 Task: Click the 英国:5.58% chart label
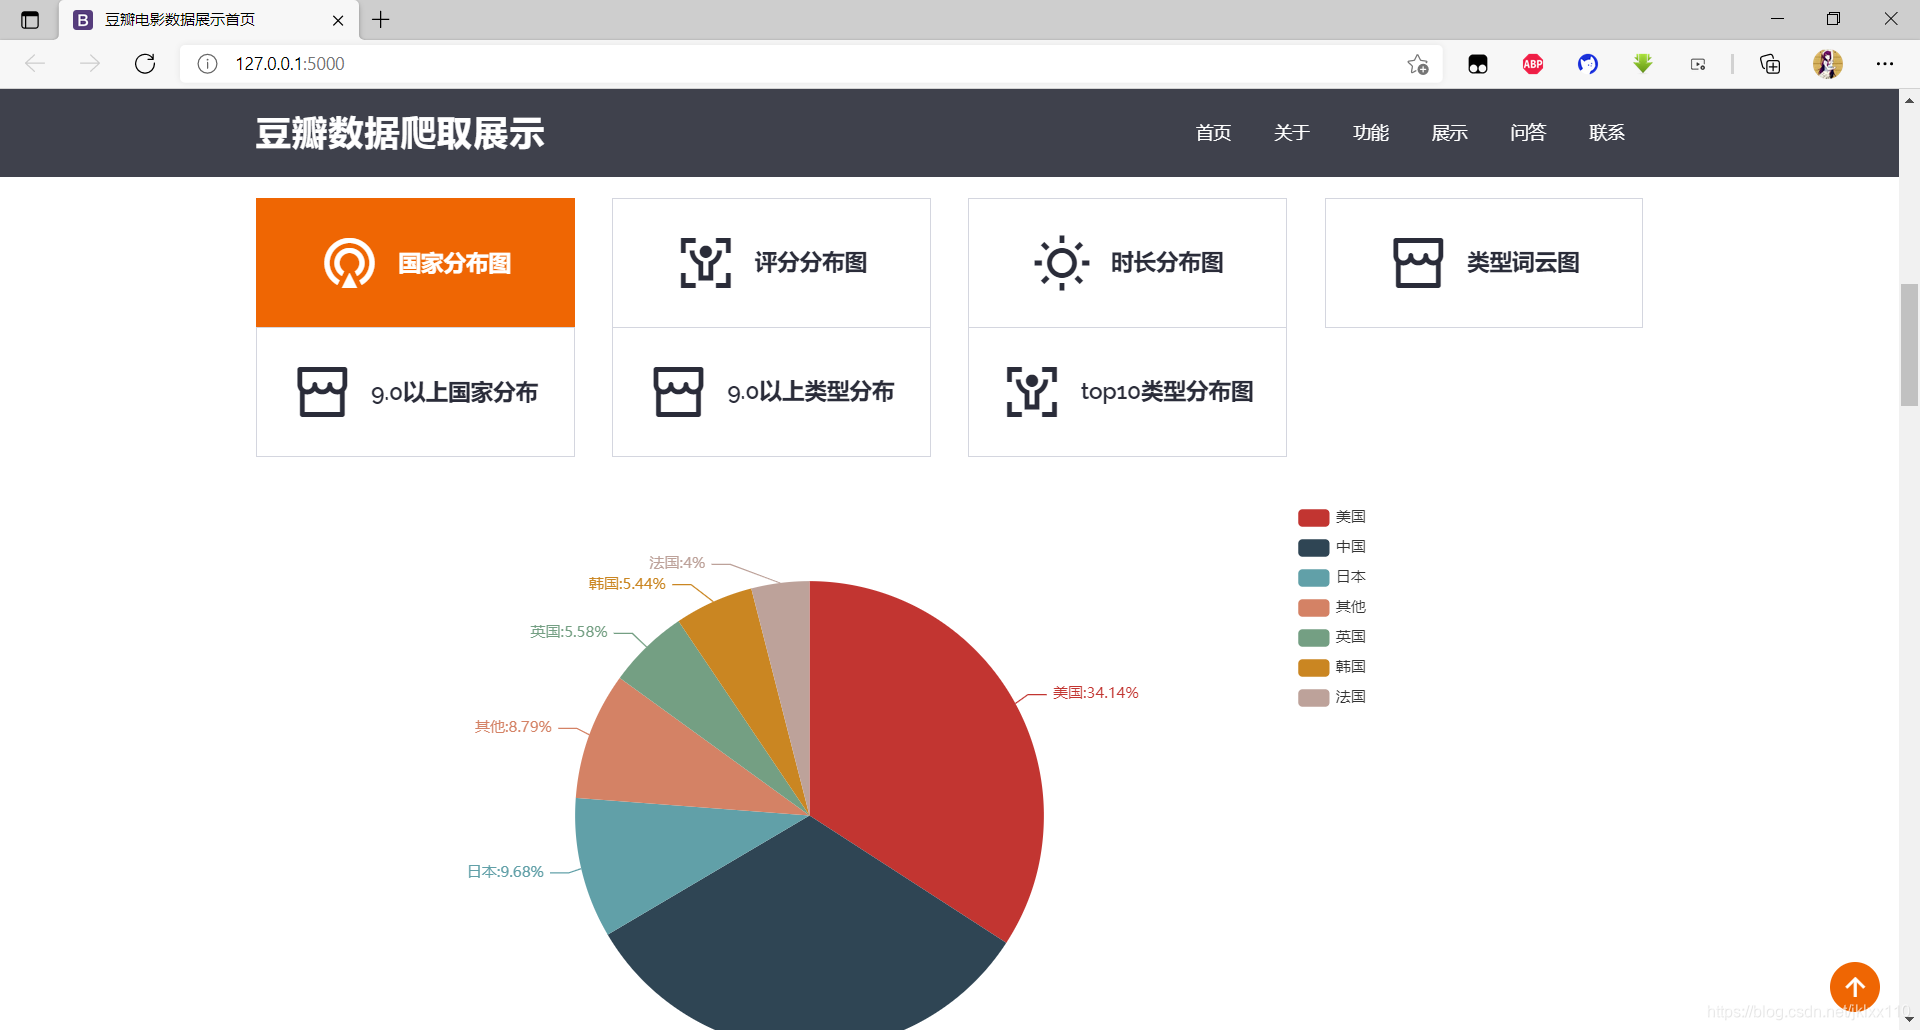click(x=569, y=632)
